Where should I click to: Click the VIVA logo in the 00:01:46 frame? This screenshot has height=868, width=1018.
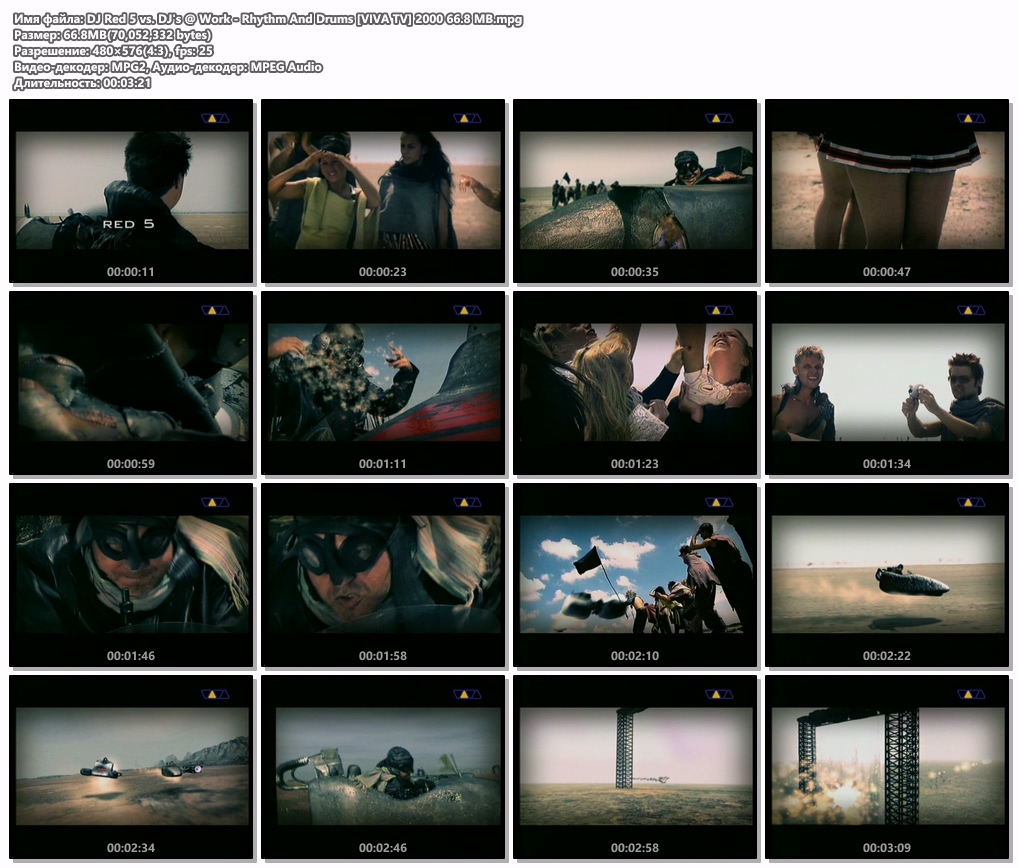(216, 502)
